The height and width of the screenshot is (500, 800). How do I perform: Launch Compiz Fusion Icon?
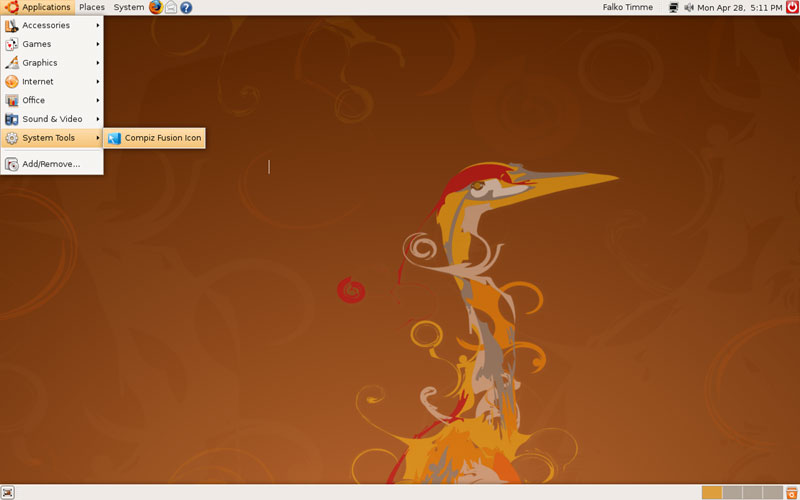point(155,138)
